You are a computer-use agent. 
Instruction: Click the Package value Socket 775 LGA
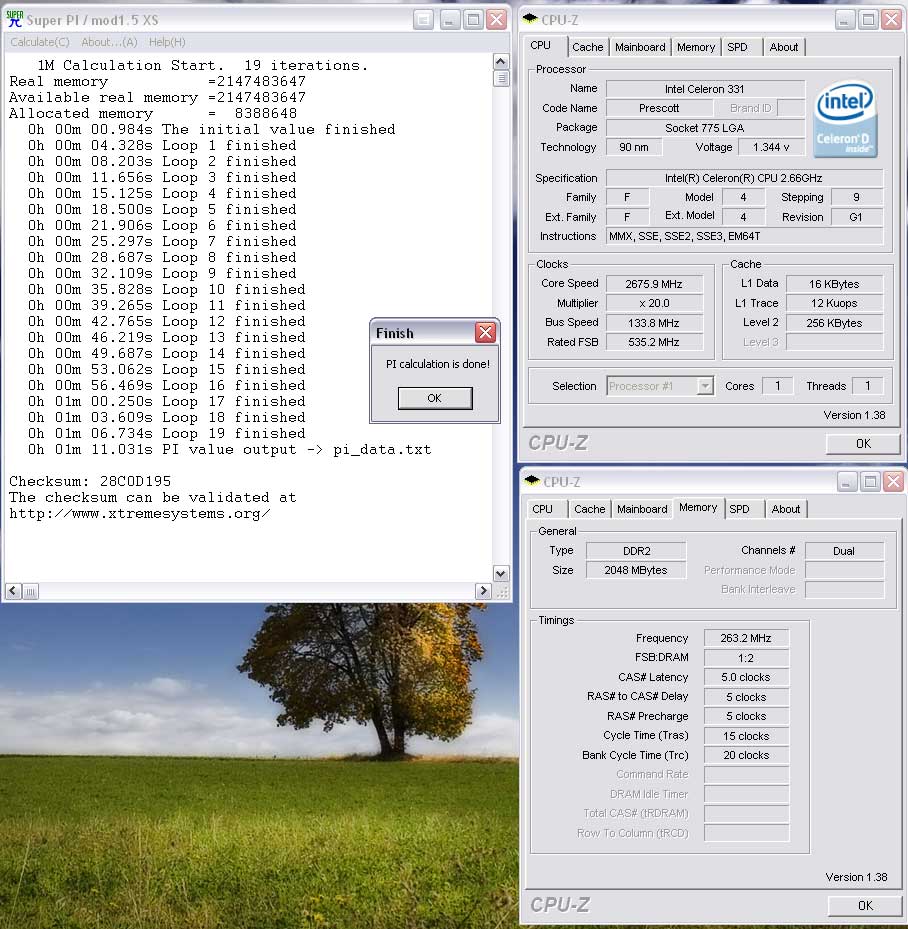(705, 128)
